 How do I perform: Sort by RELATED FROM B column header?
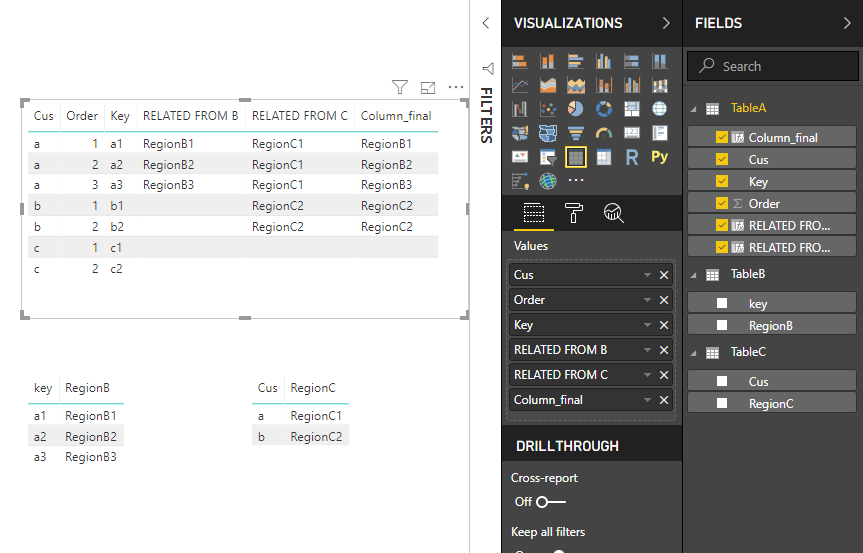point(190,116)
